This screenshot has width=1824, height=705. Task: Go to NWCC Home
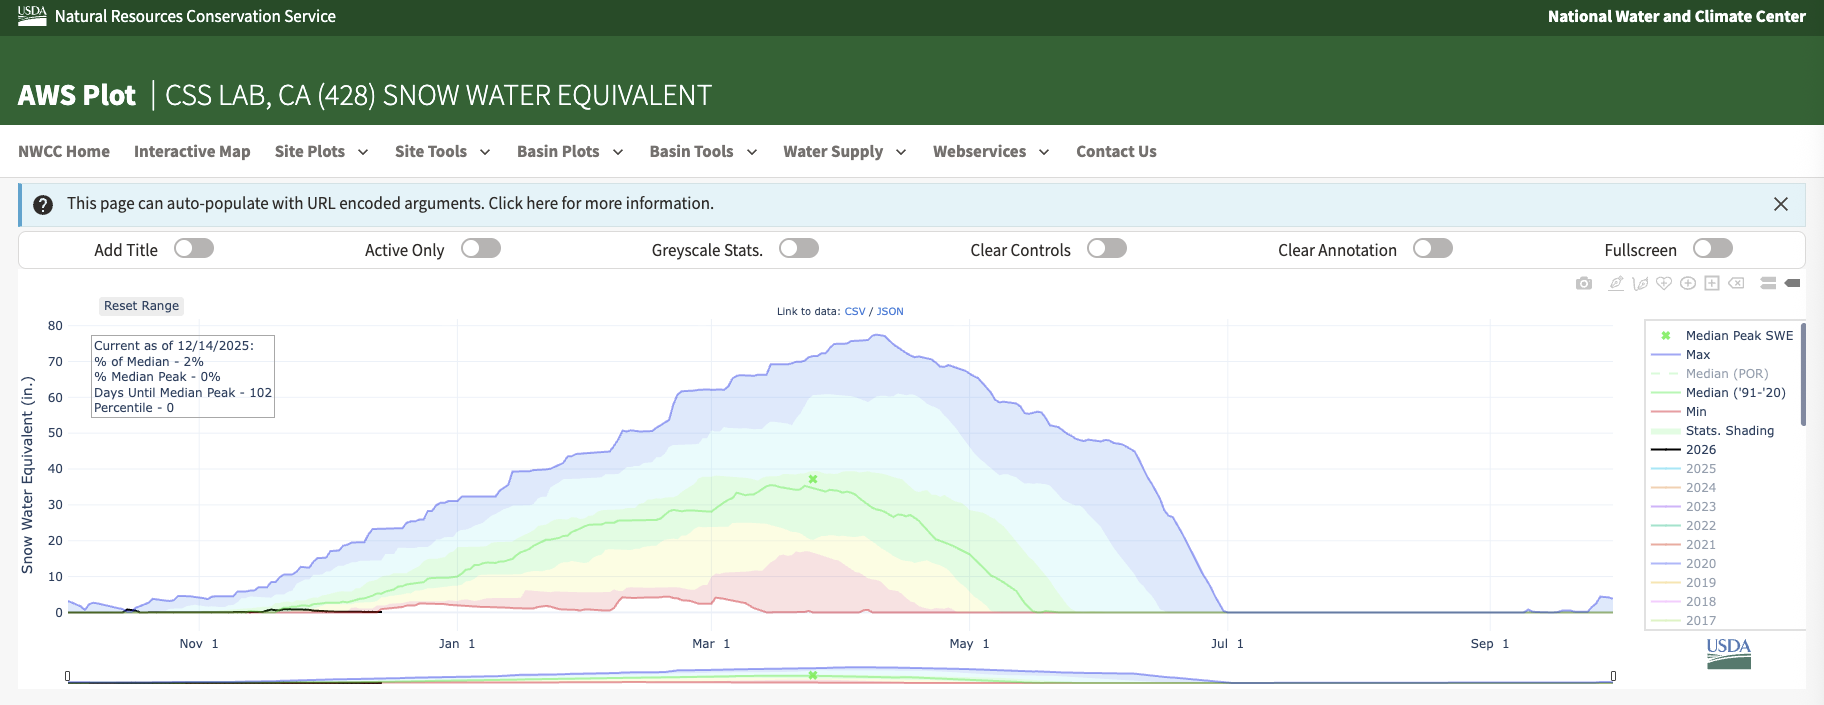coord(64,152)
